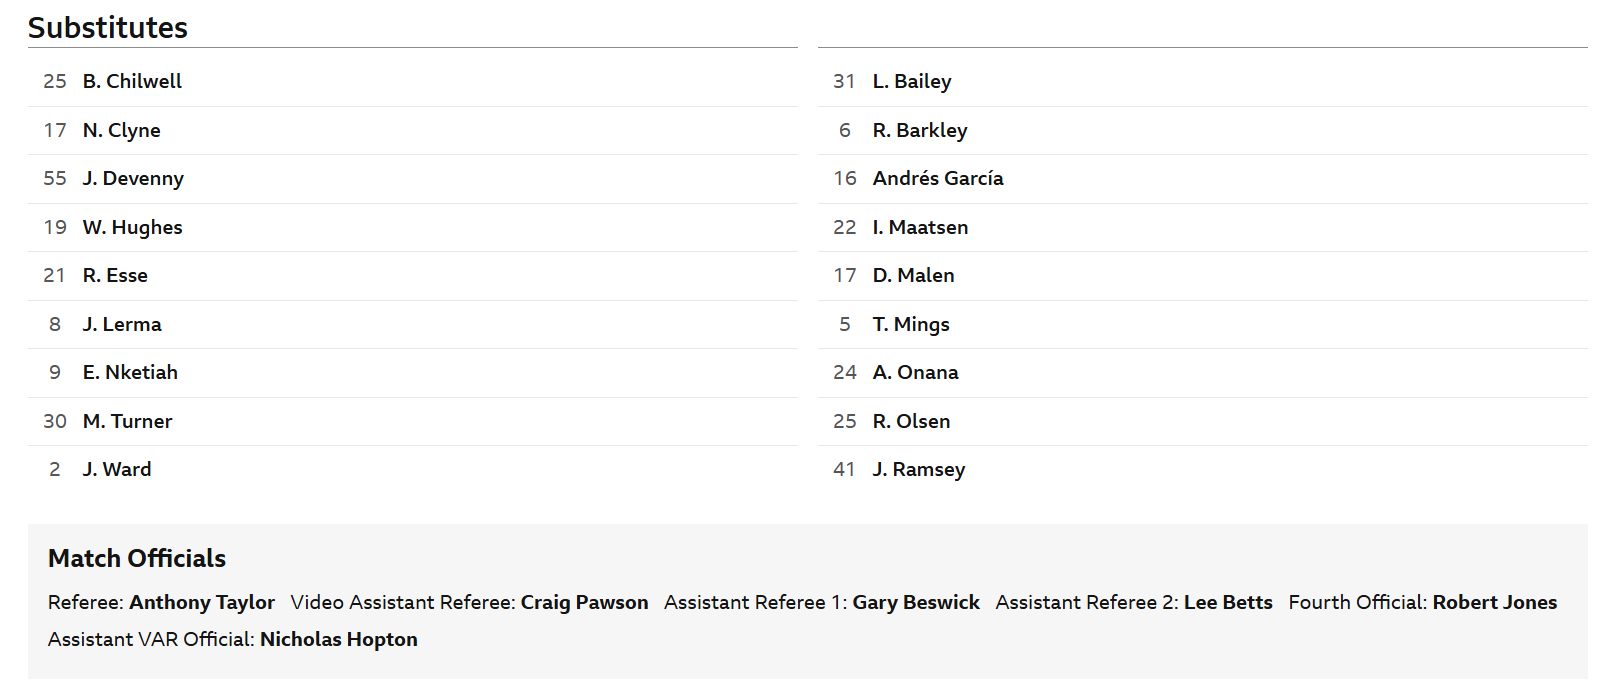Screen dimensions: 1603x692
Task: Select R. Barkley entry
Action: [x=920, y=130]
